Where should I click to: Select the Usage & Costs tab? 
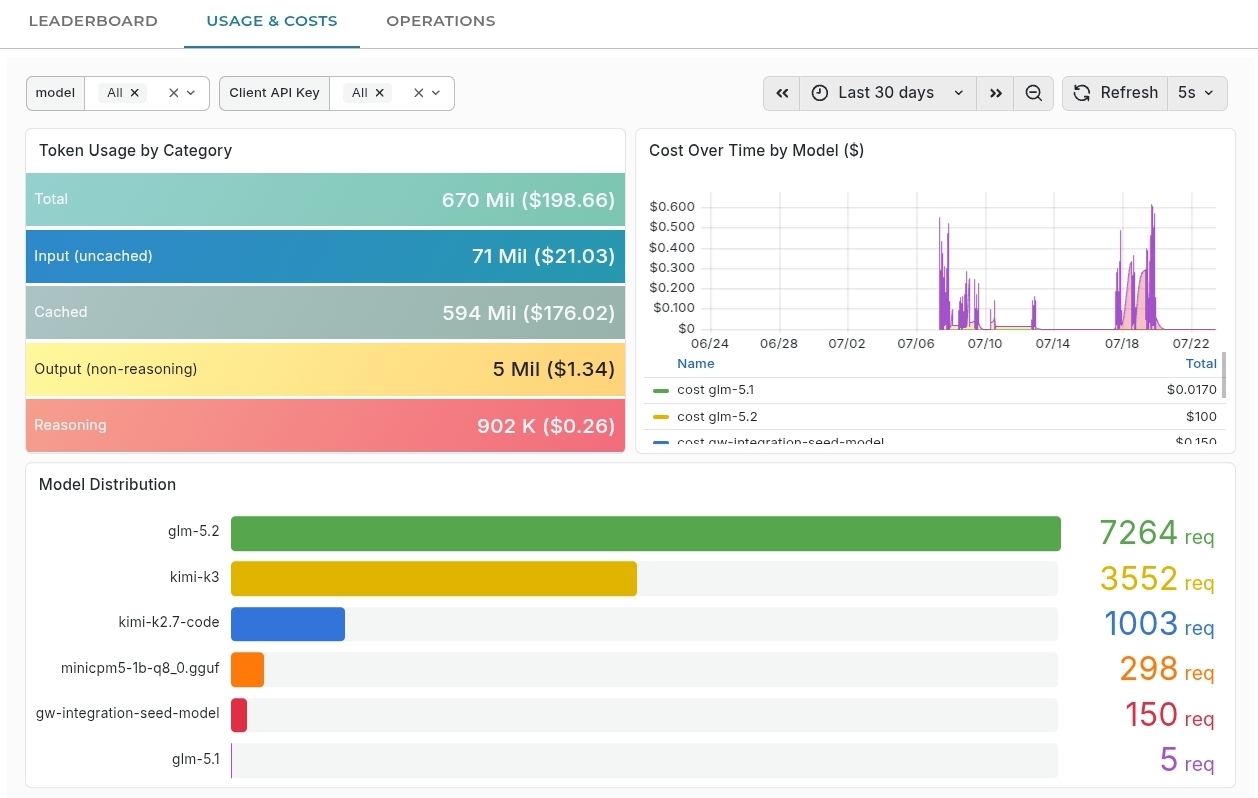click(x=272, y=21)
